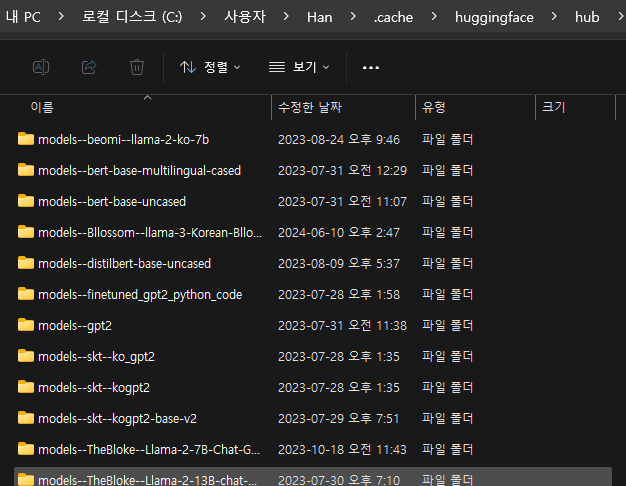This screenshot has height=486, width=626.
Task: Click 파일 폴더 type of models--gpt2 row
Action: point(448,325)
